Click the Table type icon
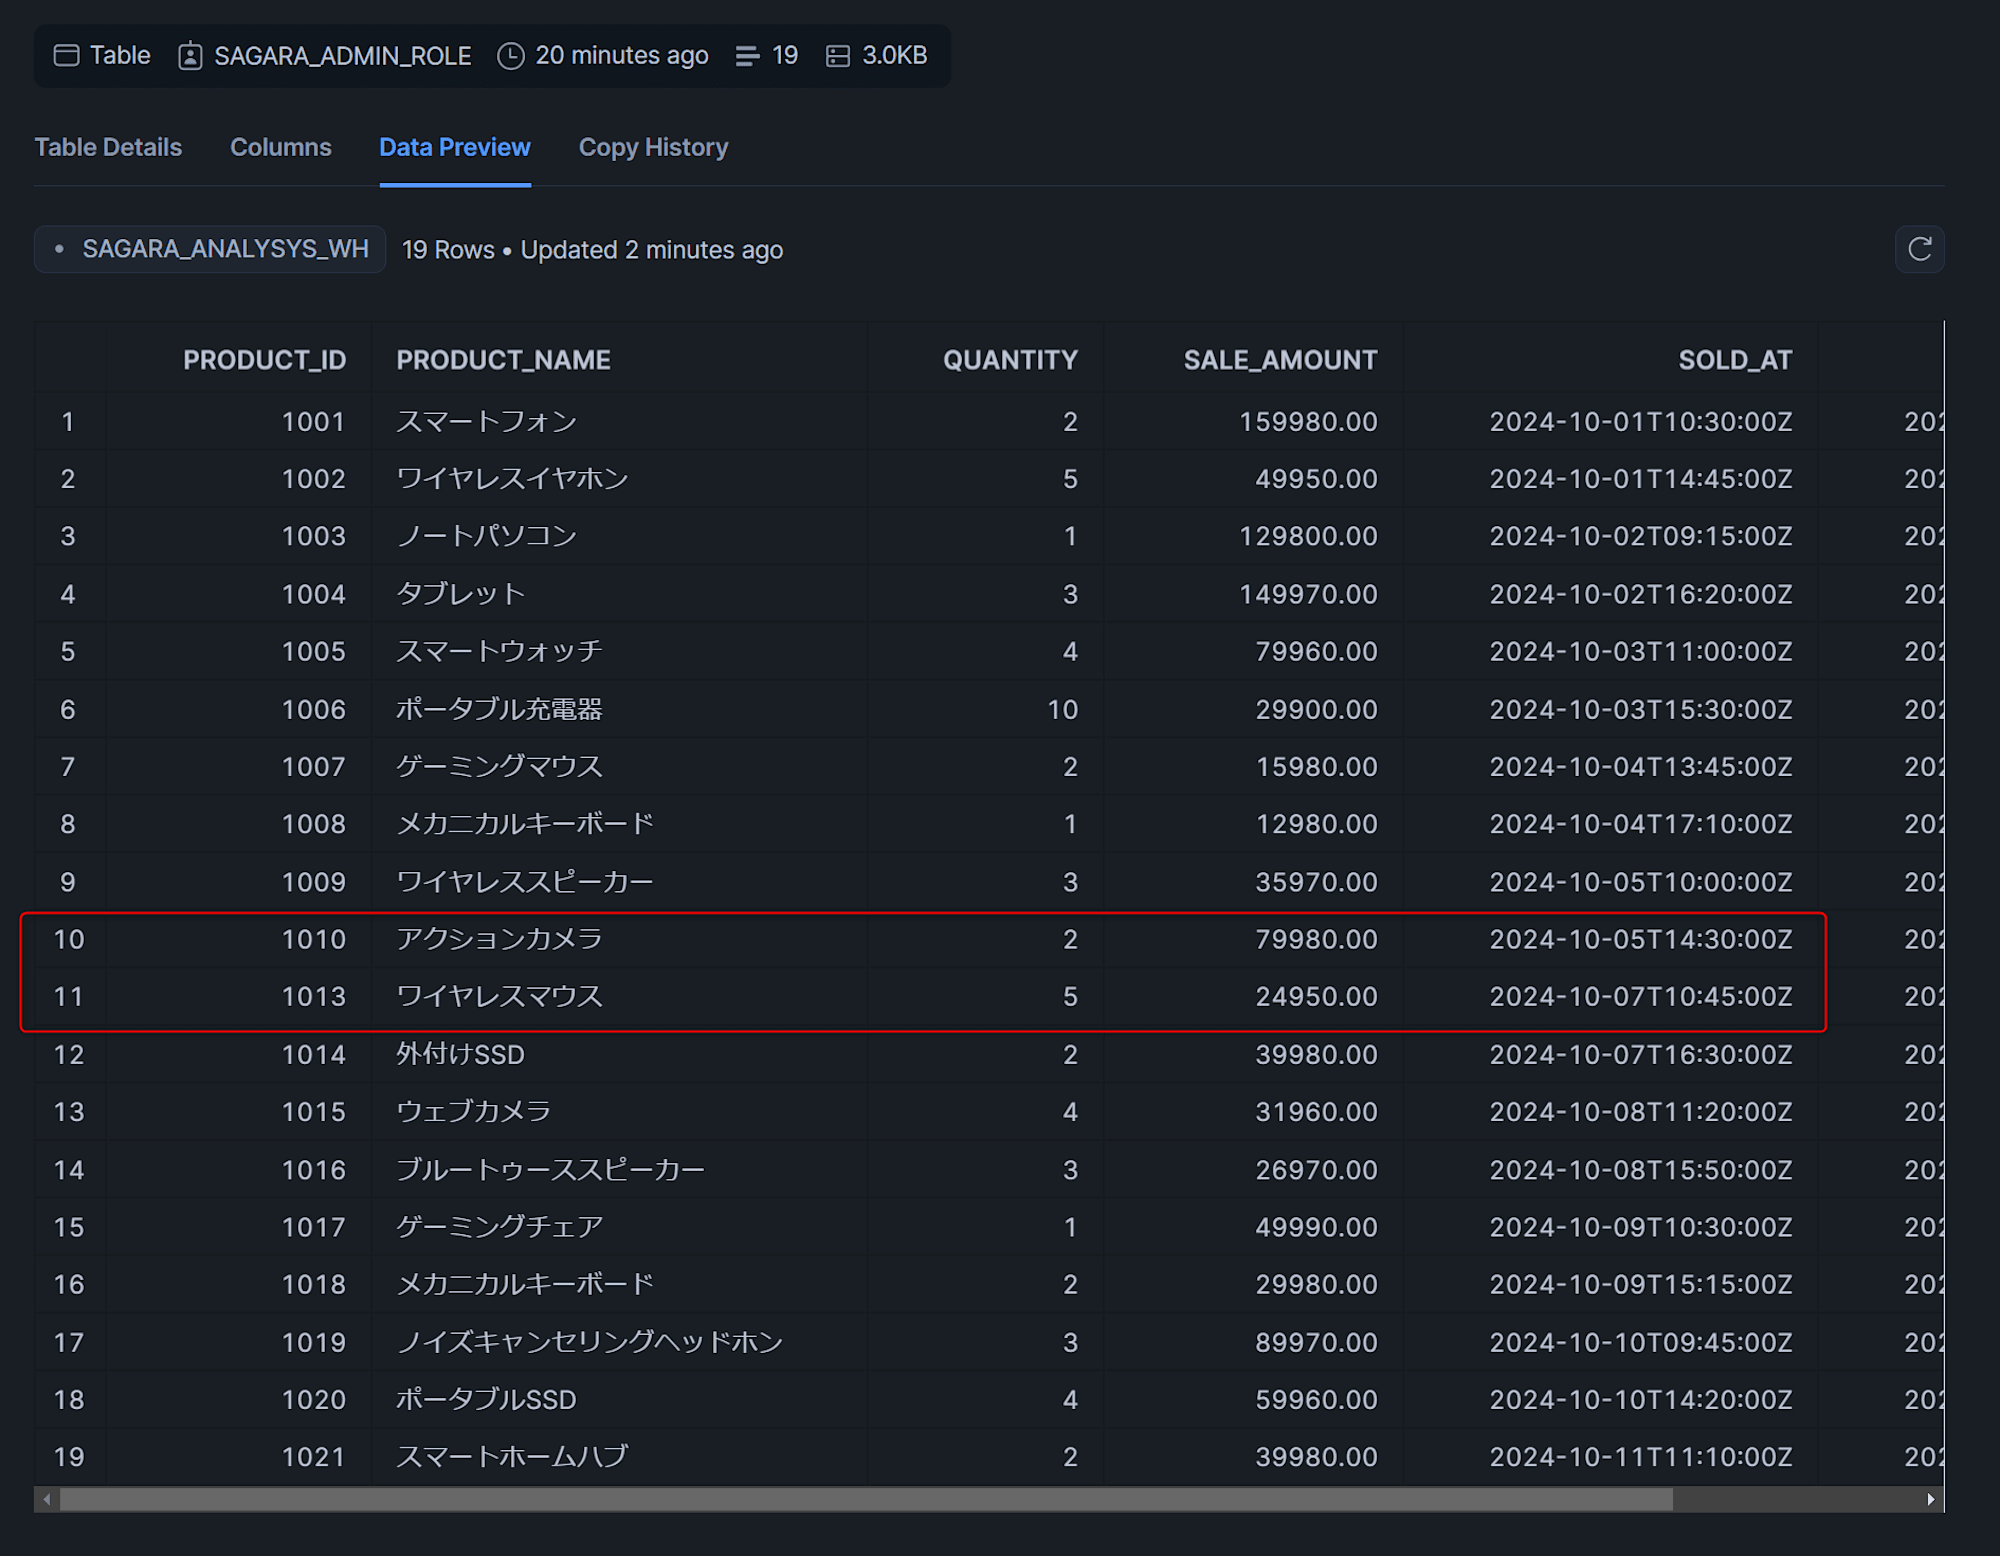2000x1556 pixels. (66, 55)
